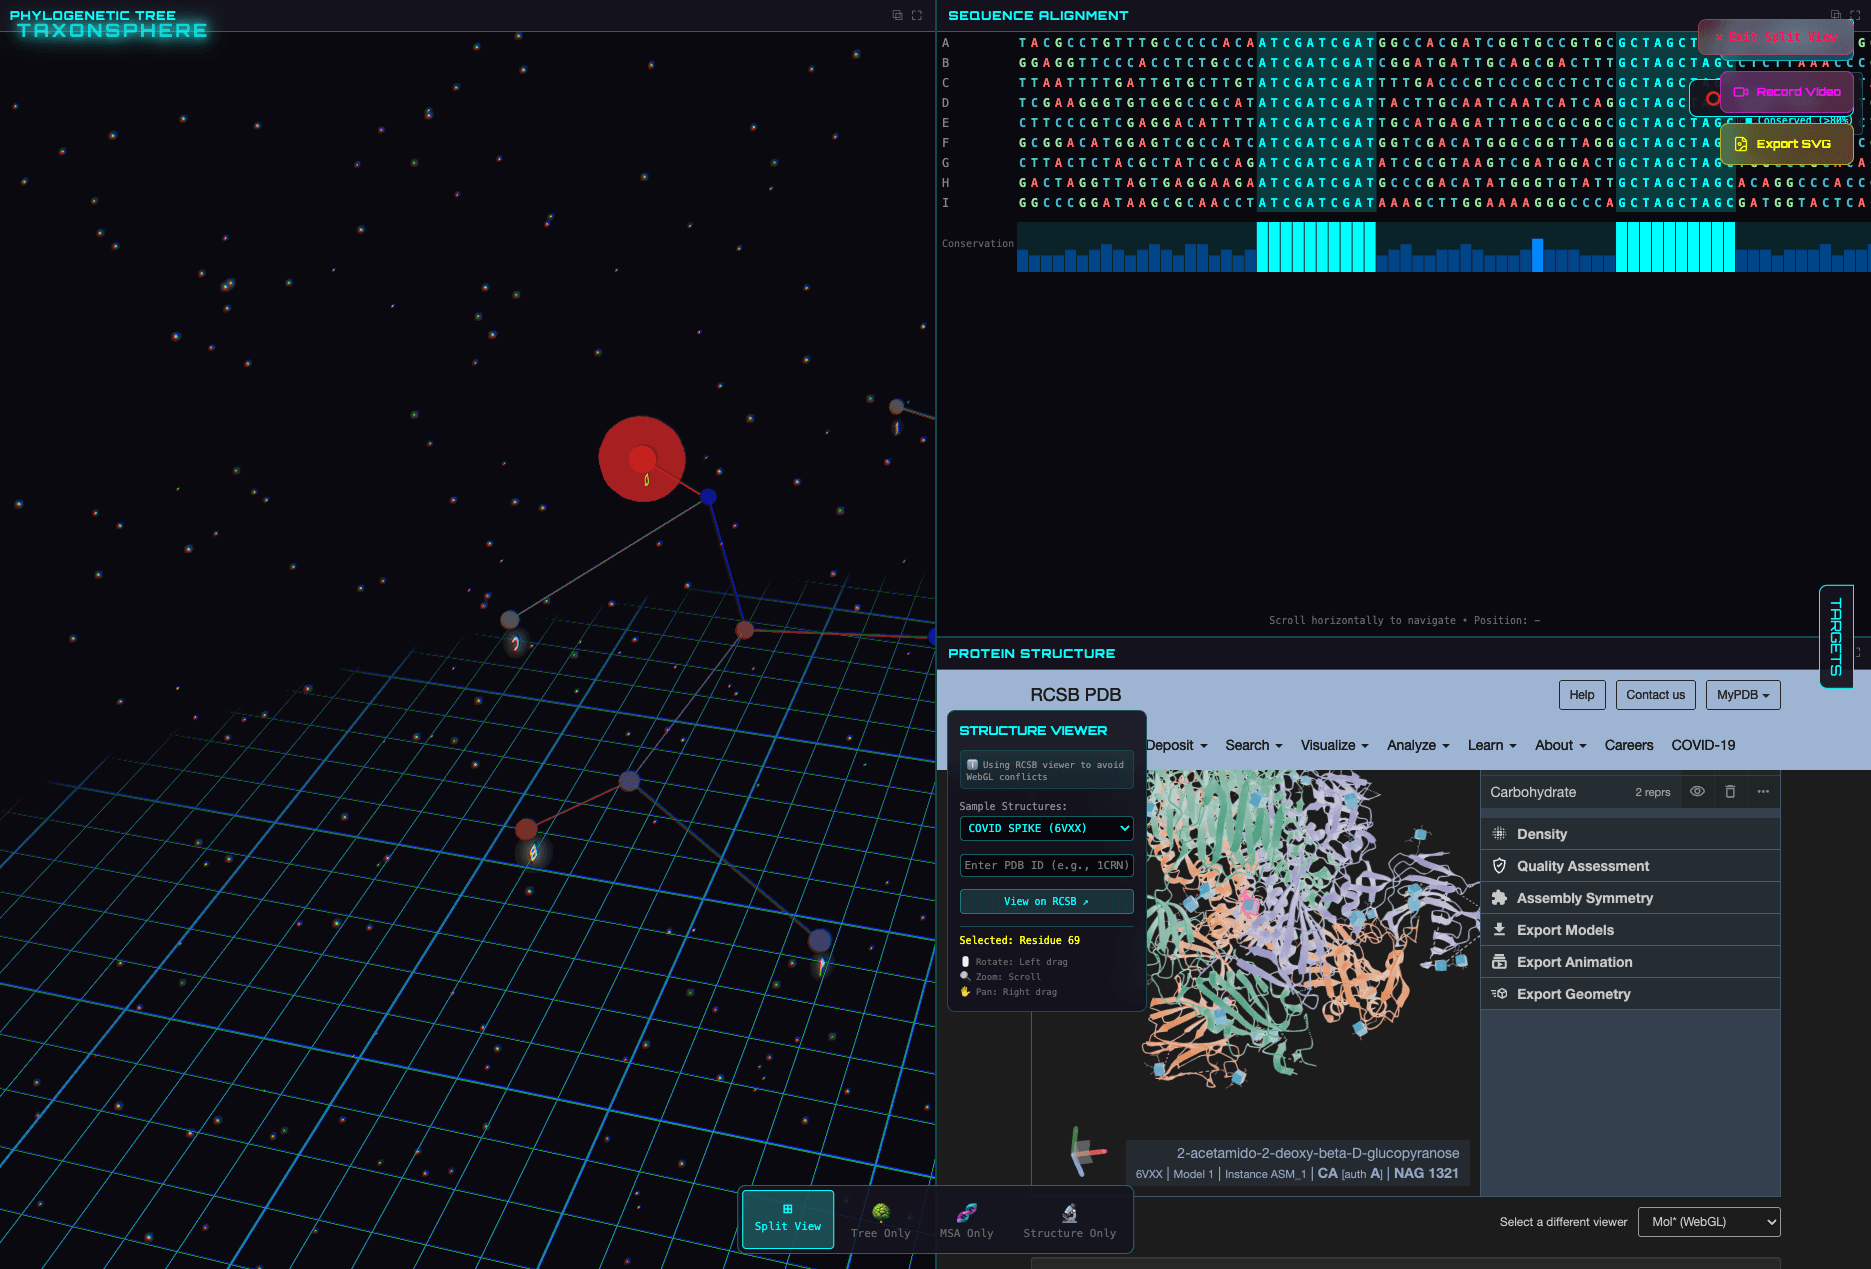Switch to Structure Only view

coord(1070,1221)
